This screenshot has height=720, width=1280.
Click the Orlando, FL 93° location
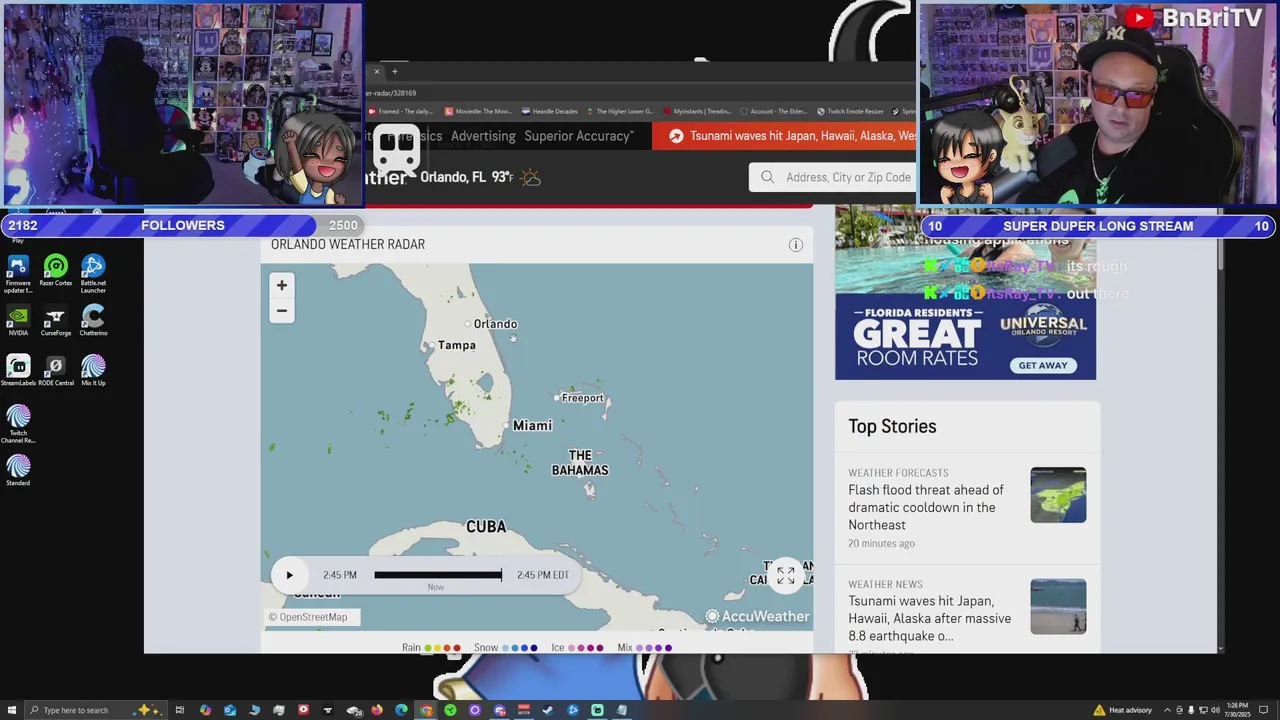pyautogui.click(x=467, y=177)
